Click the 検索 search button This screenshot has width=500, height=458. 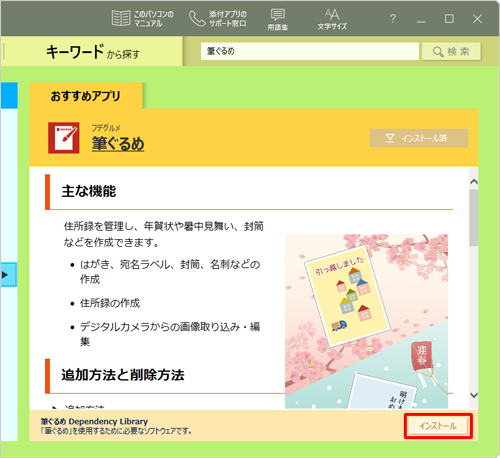click(451, 51)
